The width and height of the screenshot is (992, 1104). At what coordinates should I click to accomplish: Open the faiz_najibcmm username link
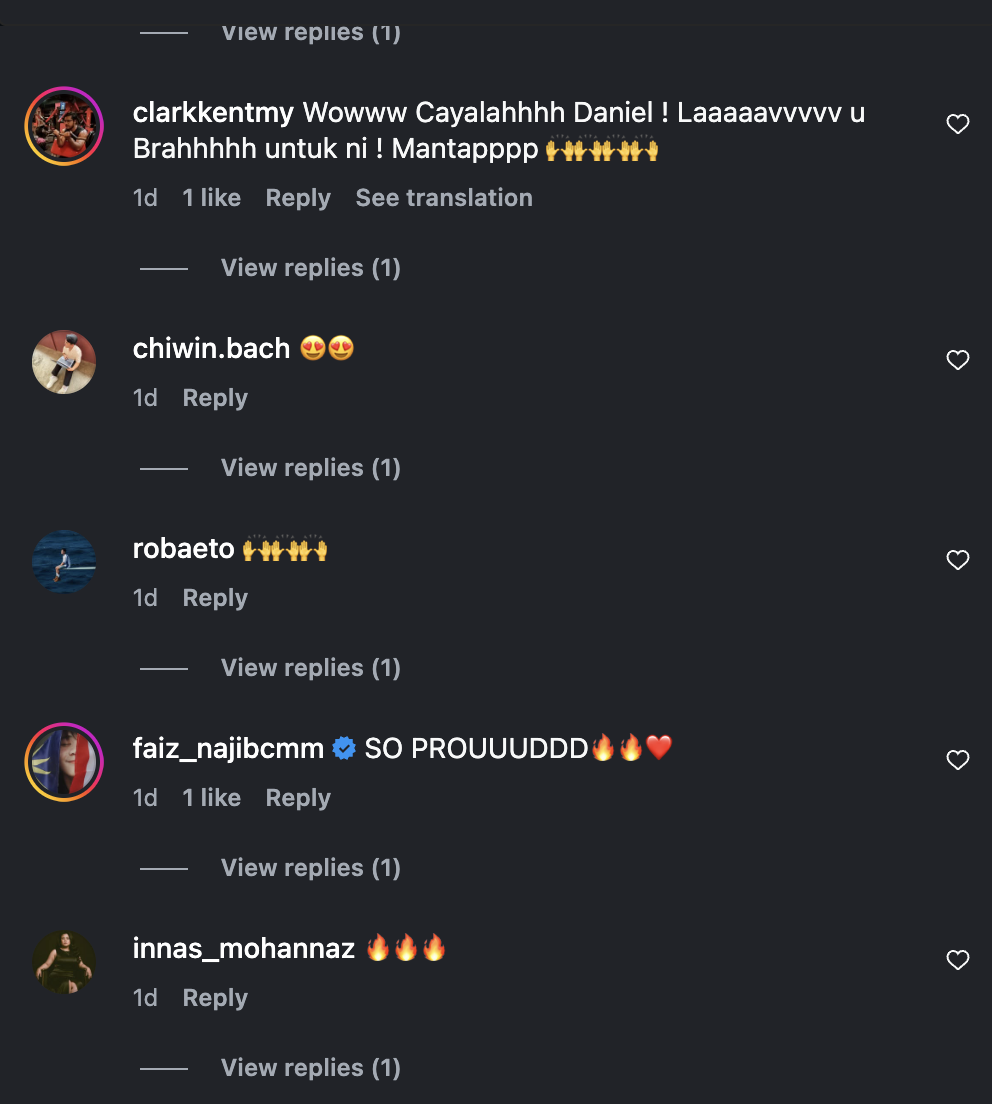[228, 748]
